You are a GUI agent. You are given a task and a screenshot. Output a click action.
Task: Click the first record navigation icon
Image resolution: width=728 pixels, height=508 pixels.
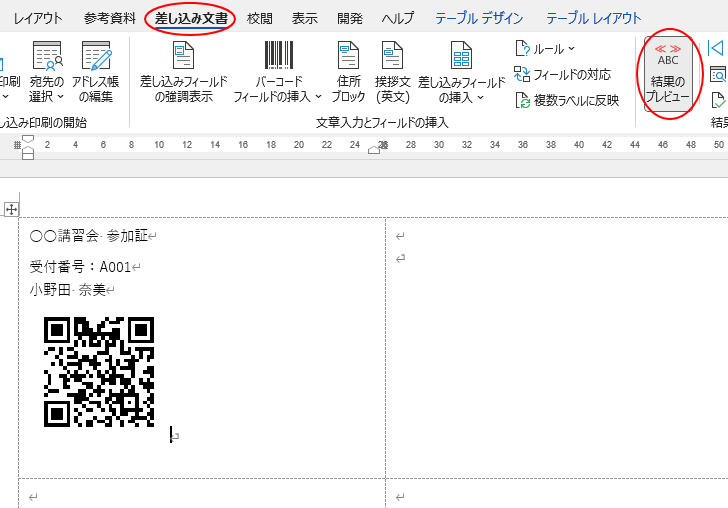click(x=716, y=48)
